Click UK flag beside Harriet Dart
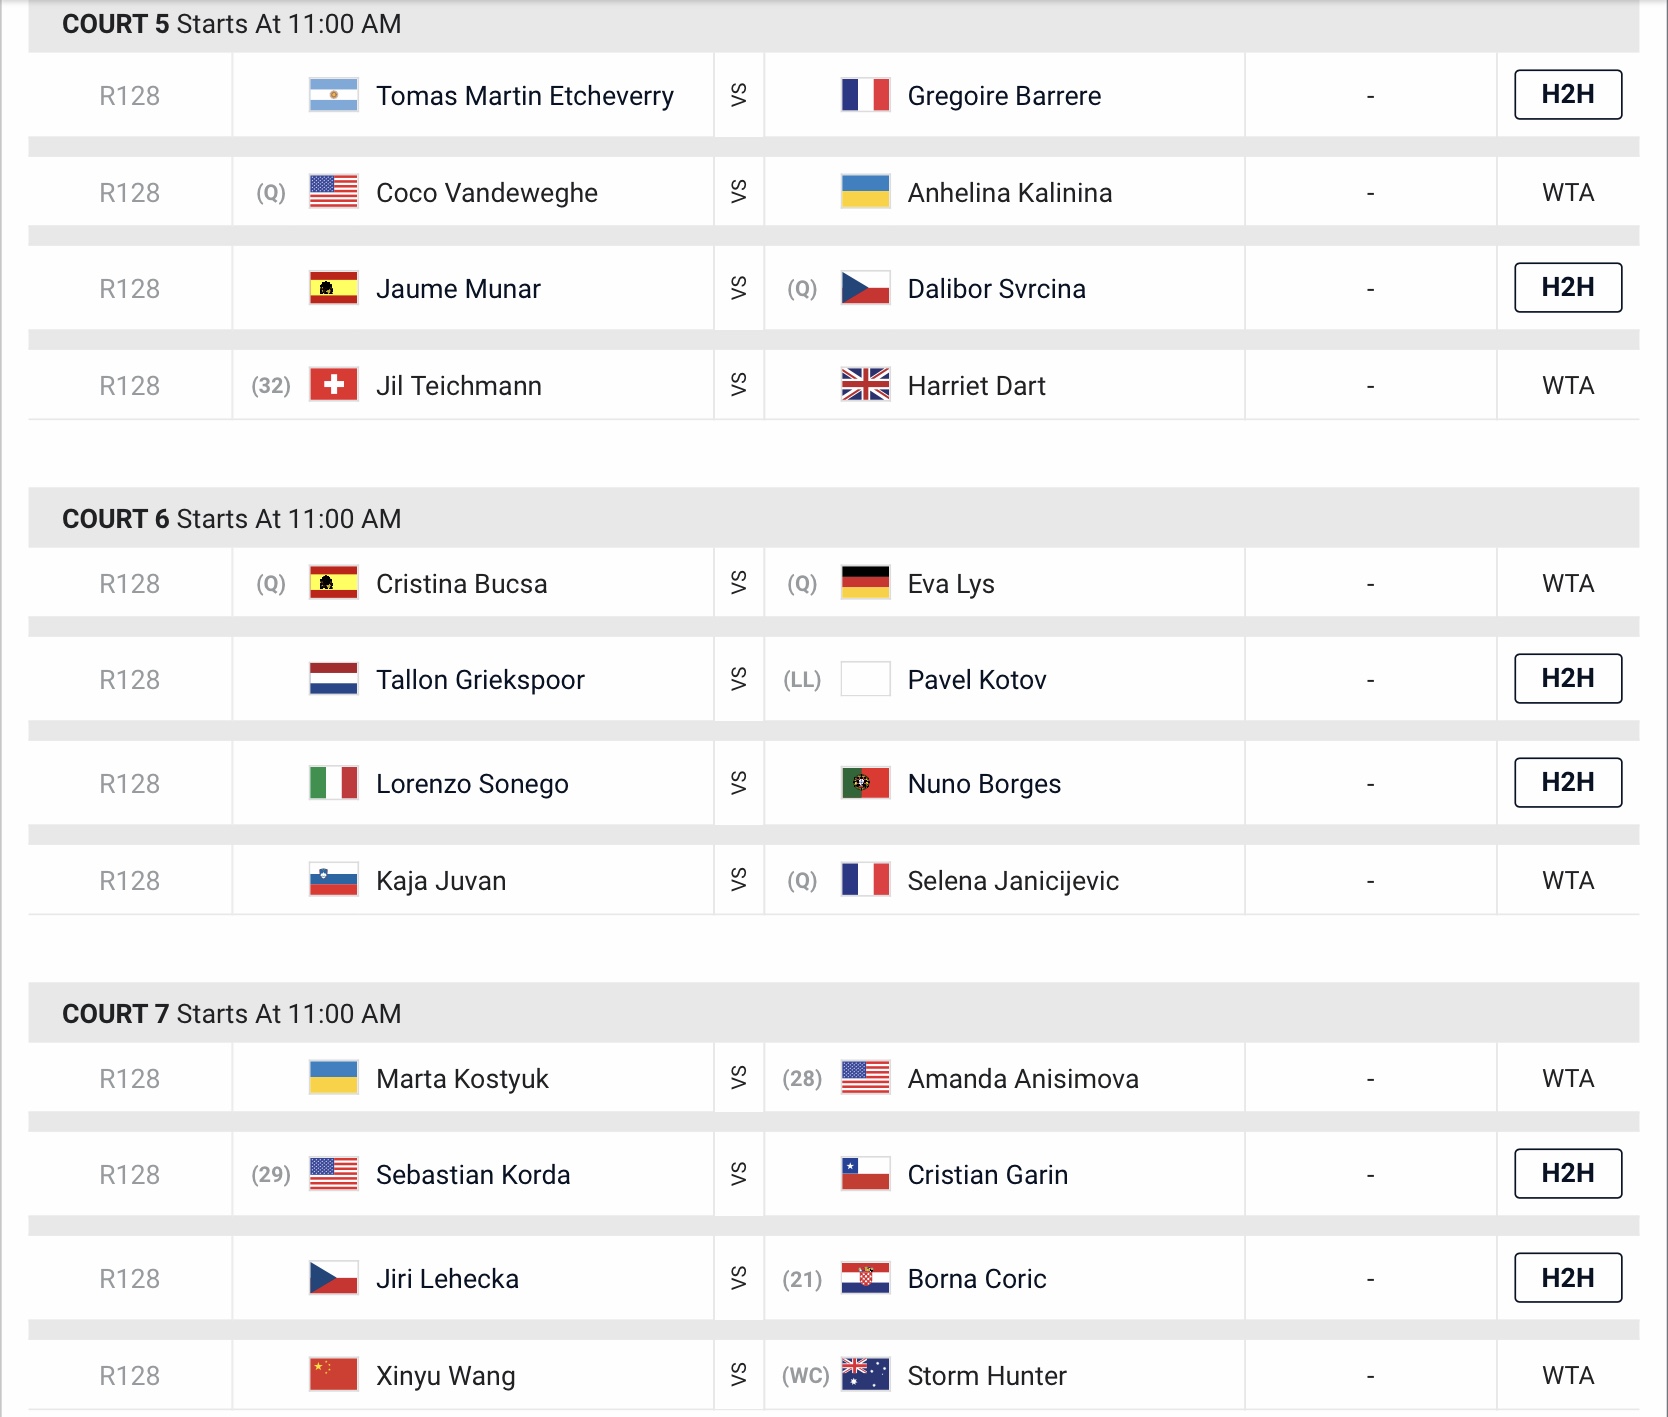 click(x=865, y=385)
